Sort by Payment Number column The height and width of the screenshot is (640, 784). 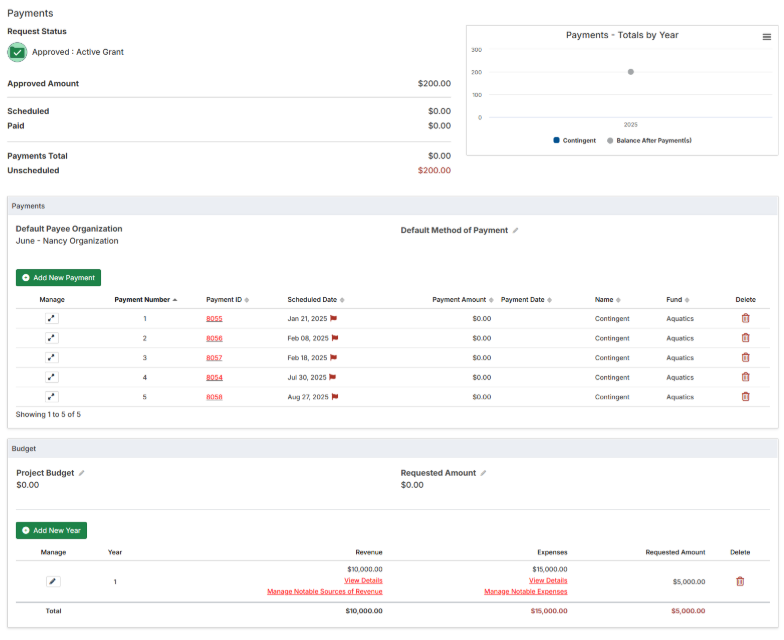click(146, 300)
